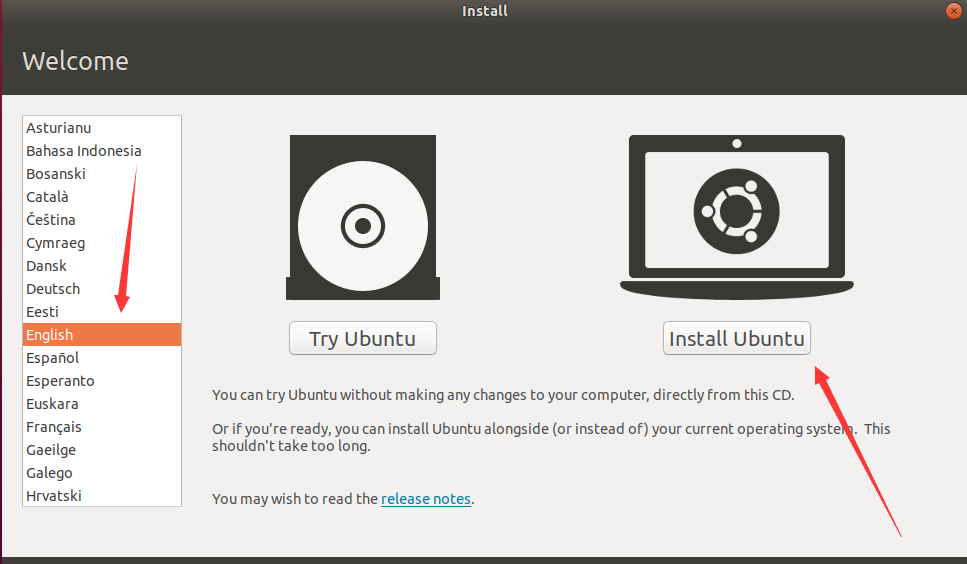Click the Try Ubuntu button

(x=363, y=338)
